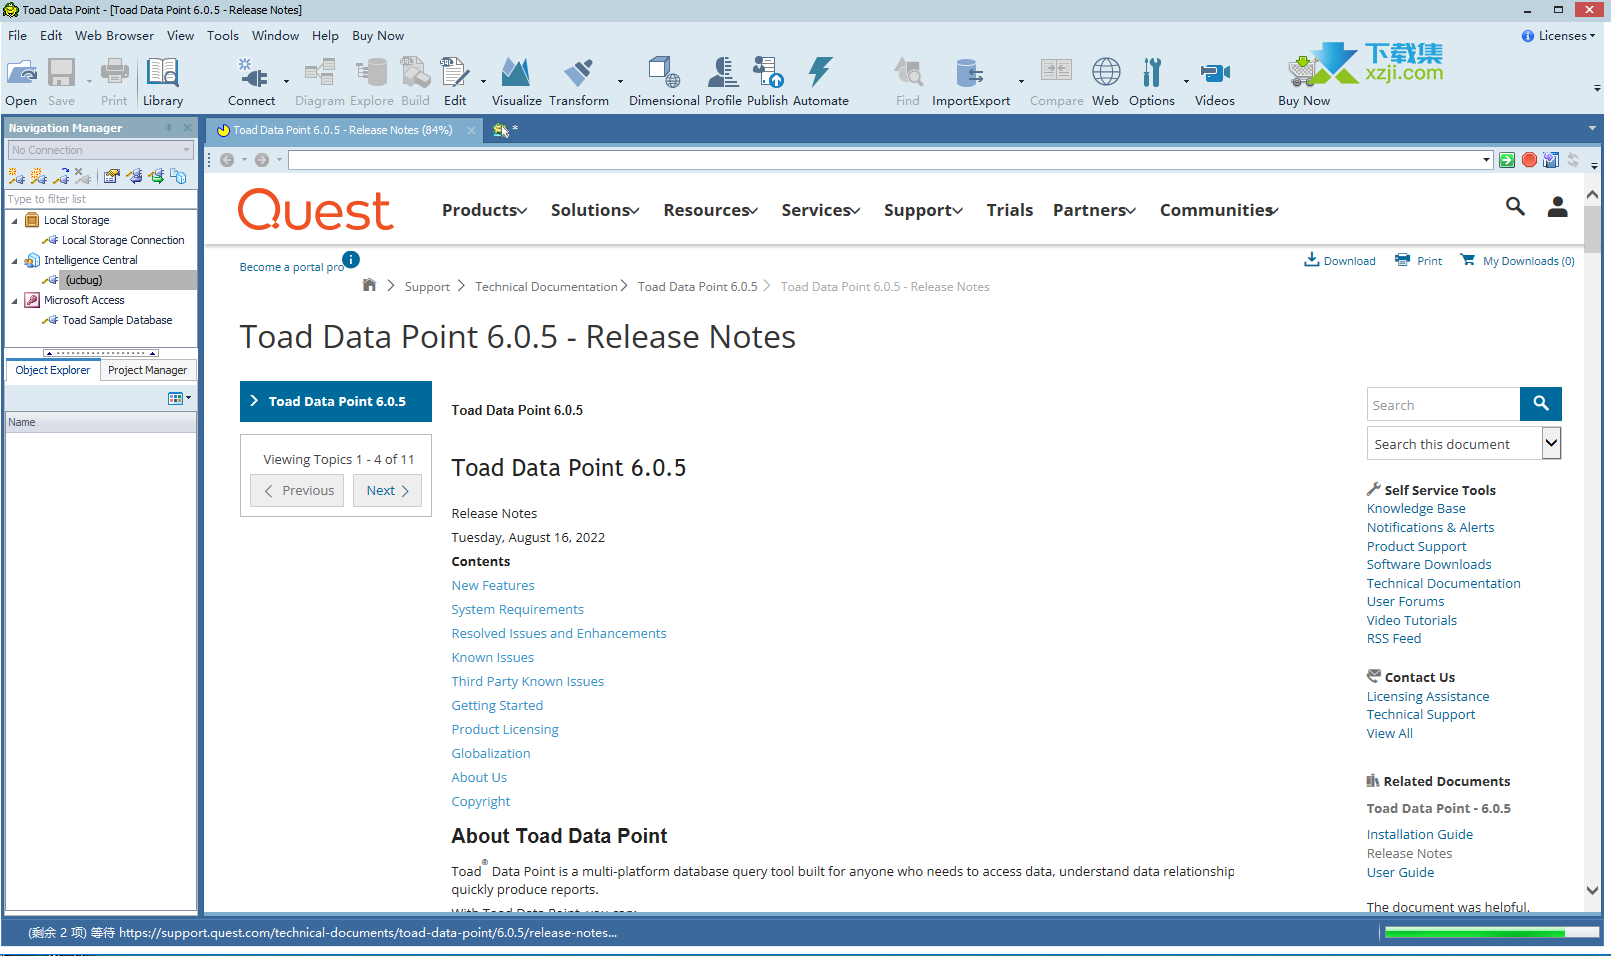Select the Local Storage Connection item
Screen dimensions: 1611x956
pos(123,240)
